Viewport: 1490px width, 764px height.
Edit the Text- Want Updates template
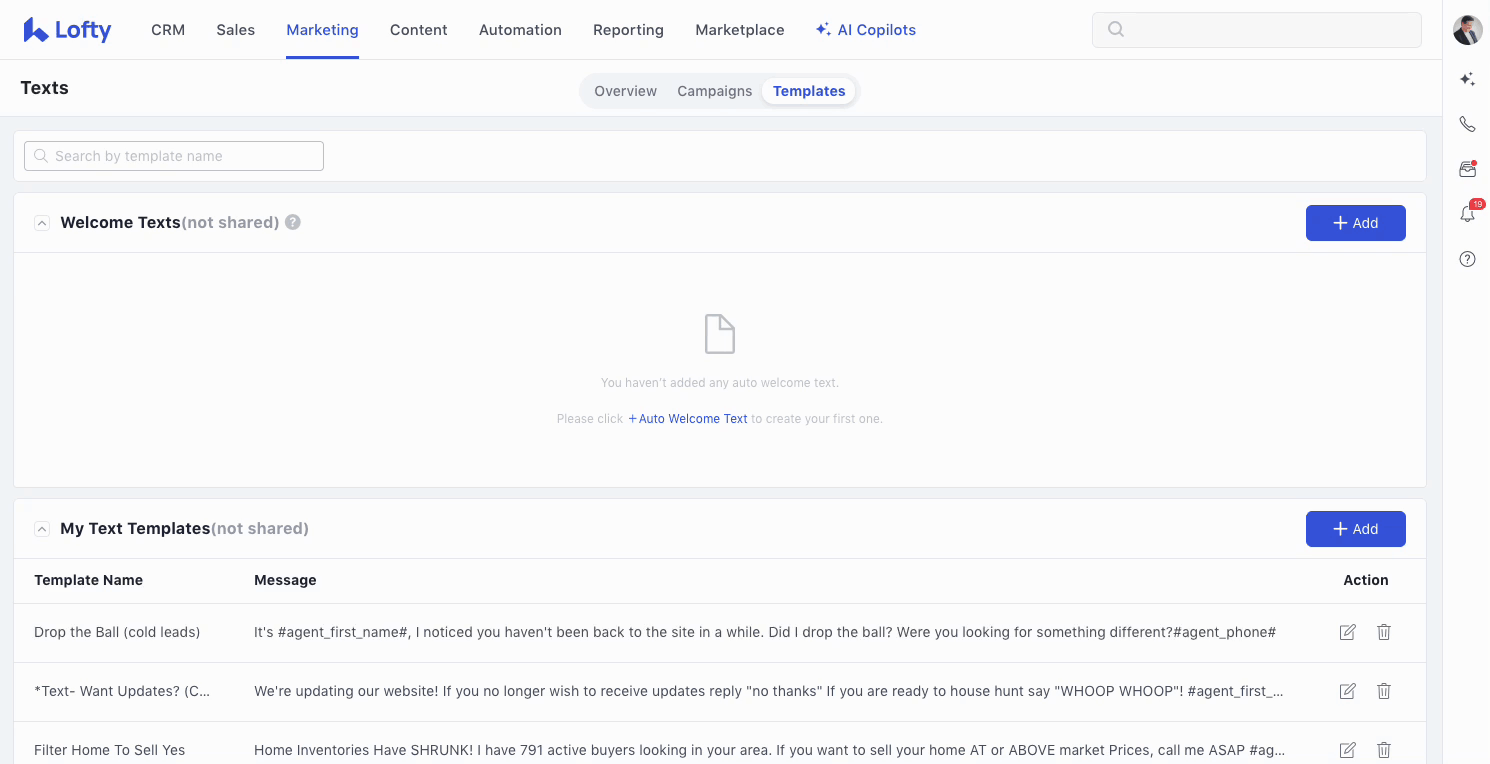tap(1347, 691)
